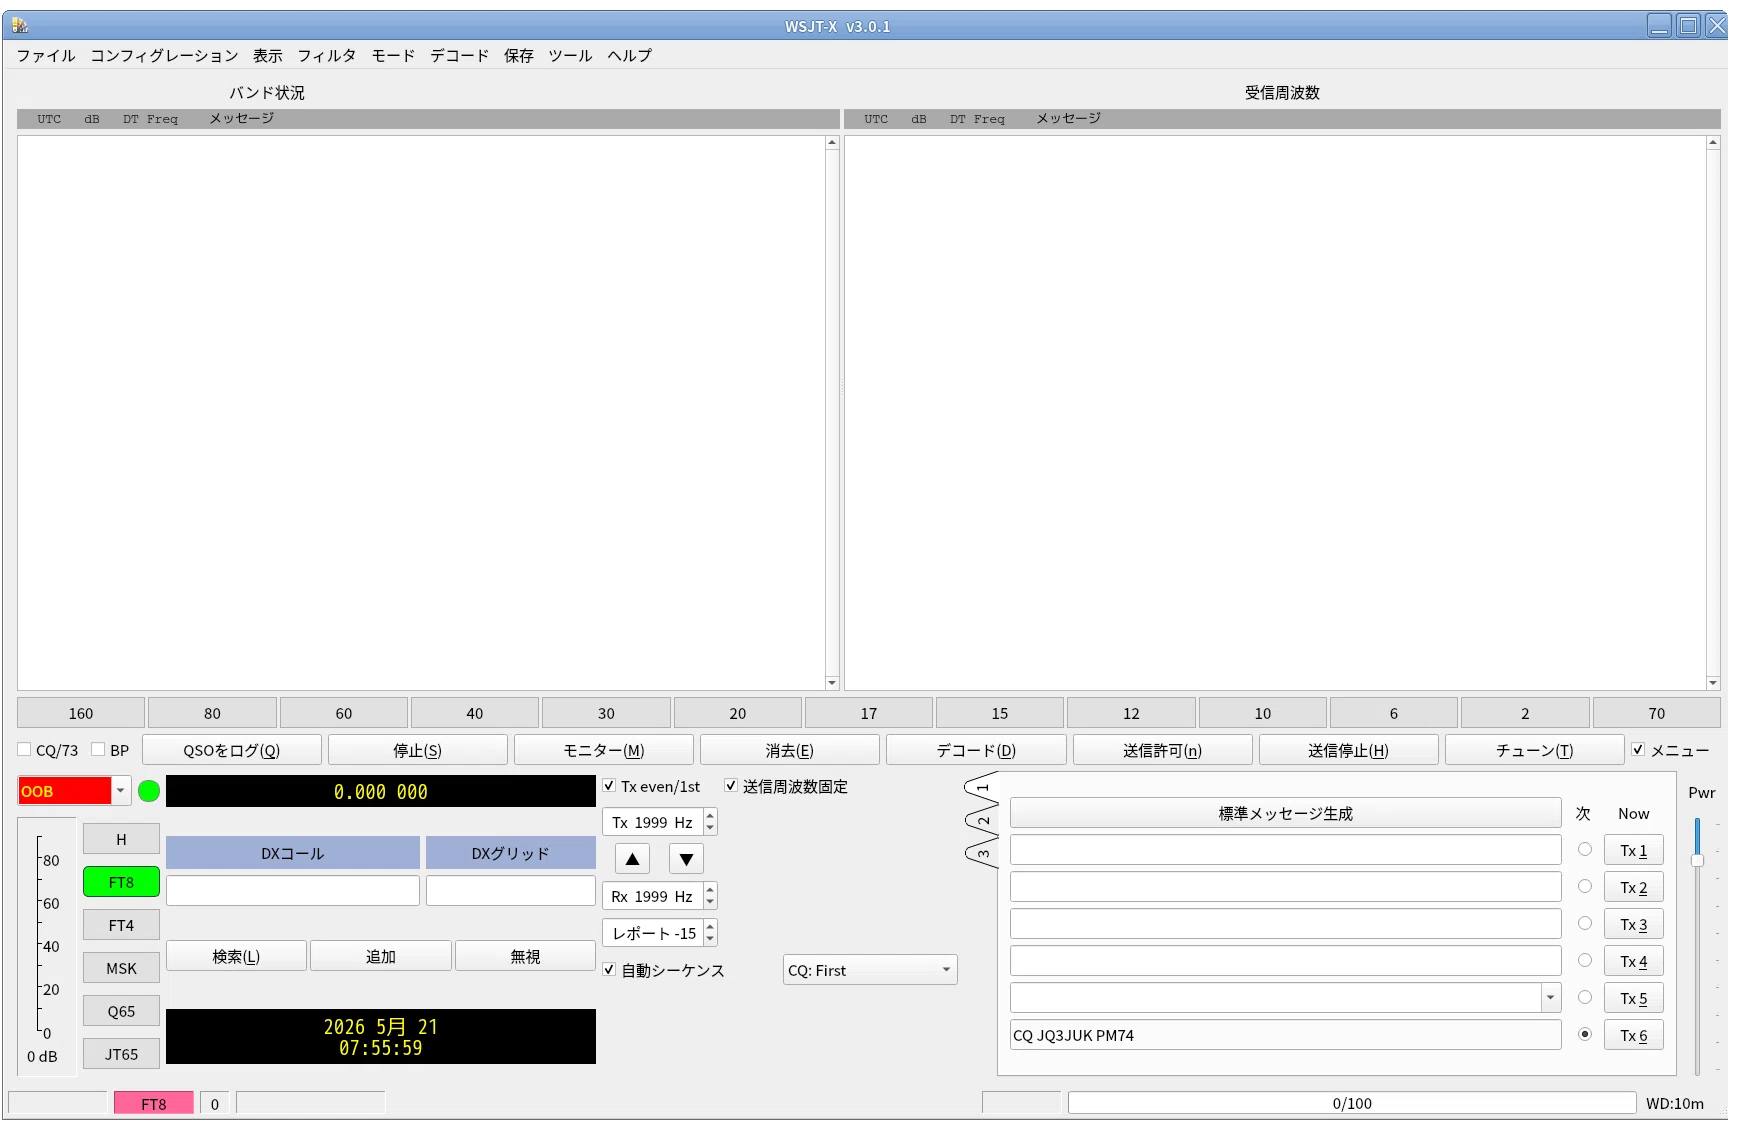The image size is (1746, 1130).
Task: Switch to message tab 1
Action: [982, 787]
